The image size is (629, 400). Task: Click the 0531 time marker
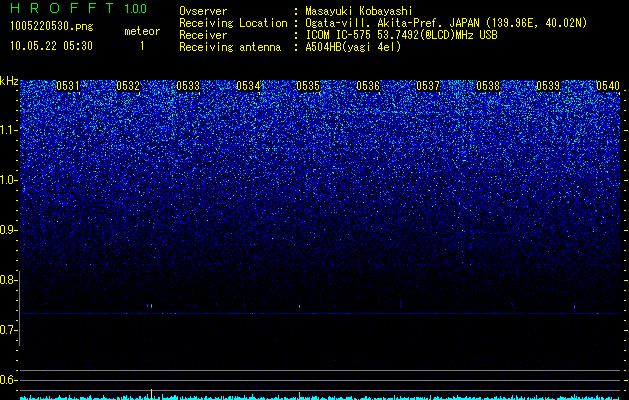tap(68, 86)
